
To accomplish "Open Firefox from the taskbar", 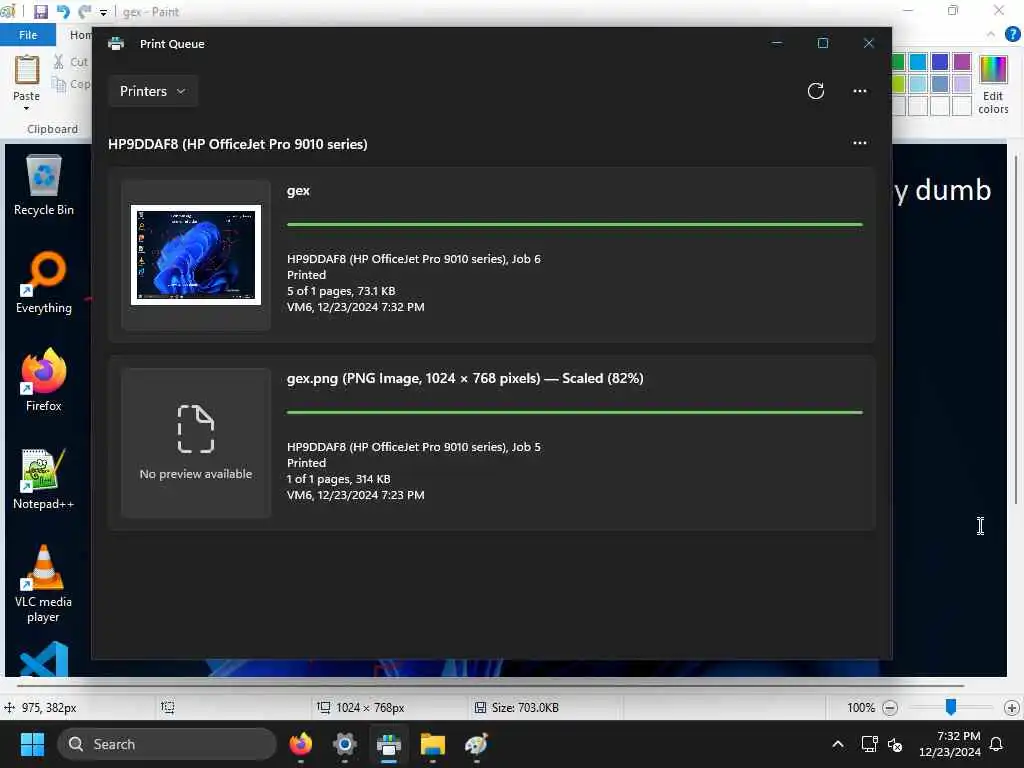I will pyautogui.click(x=300, y=744).
